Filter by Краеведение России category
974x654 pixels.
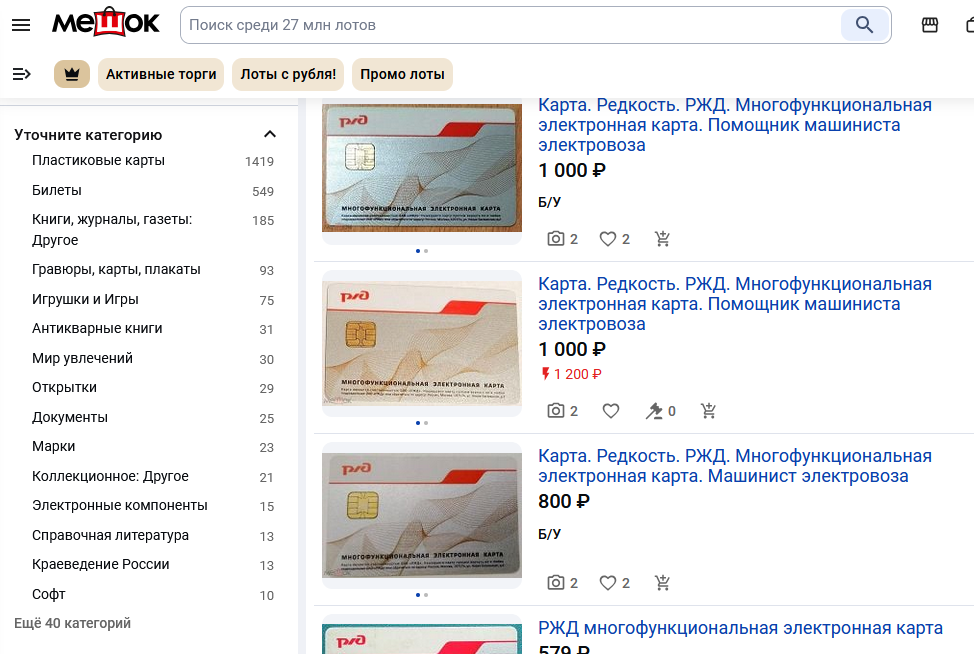(x=101, y=565)
